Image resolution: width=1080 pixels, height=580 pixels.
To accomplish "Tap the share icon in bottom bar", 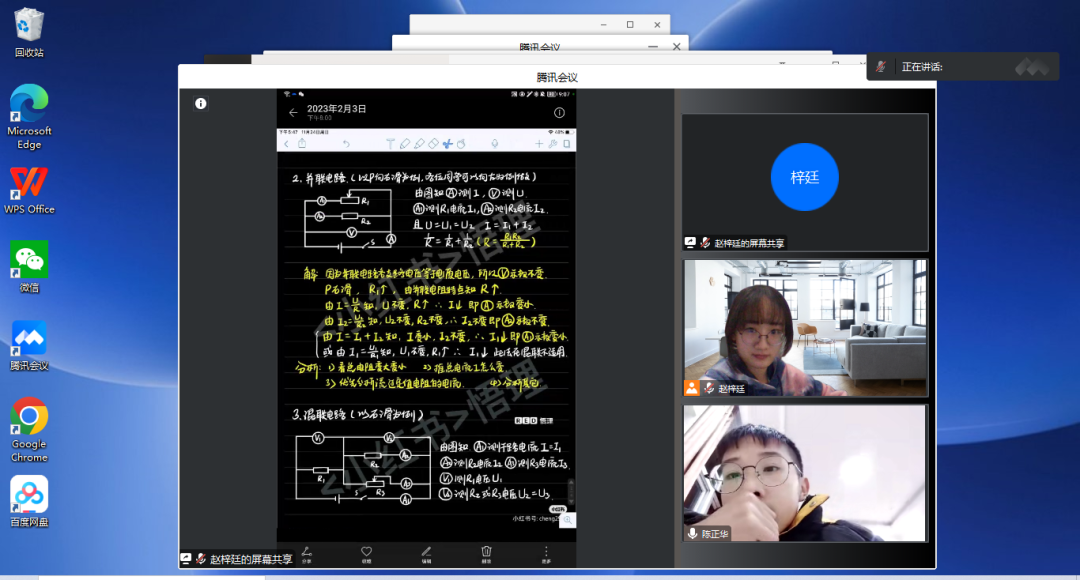I will click(306, 552).
